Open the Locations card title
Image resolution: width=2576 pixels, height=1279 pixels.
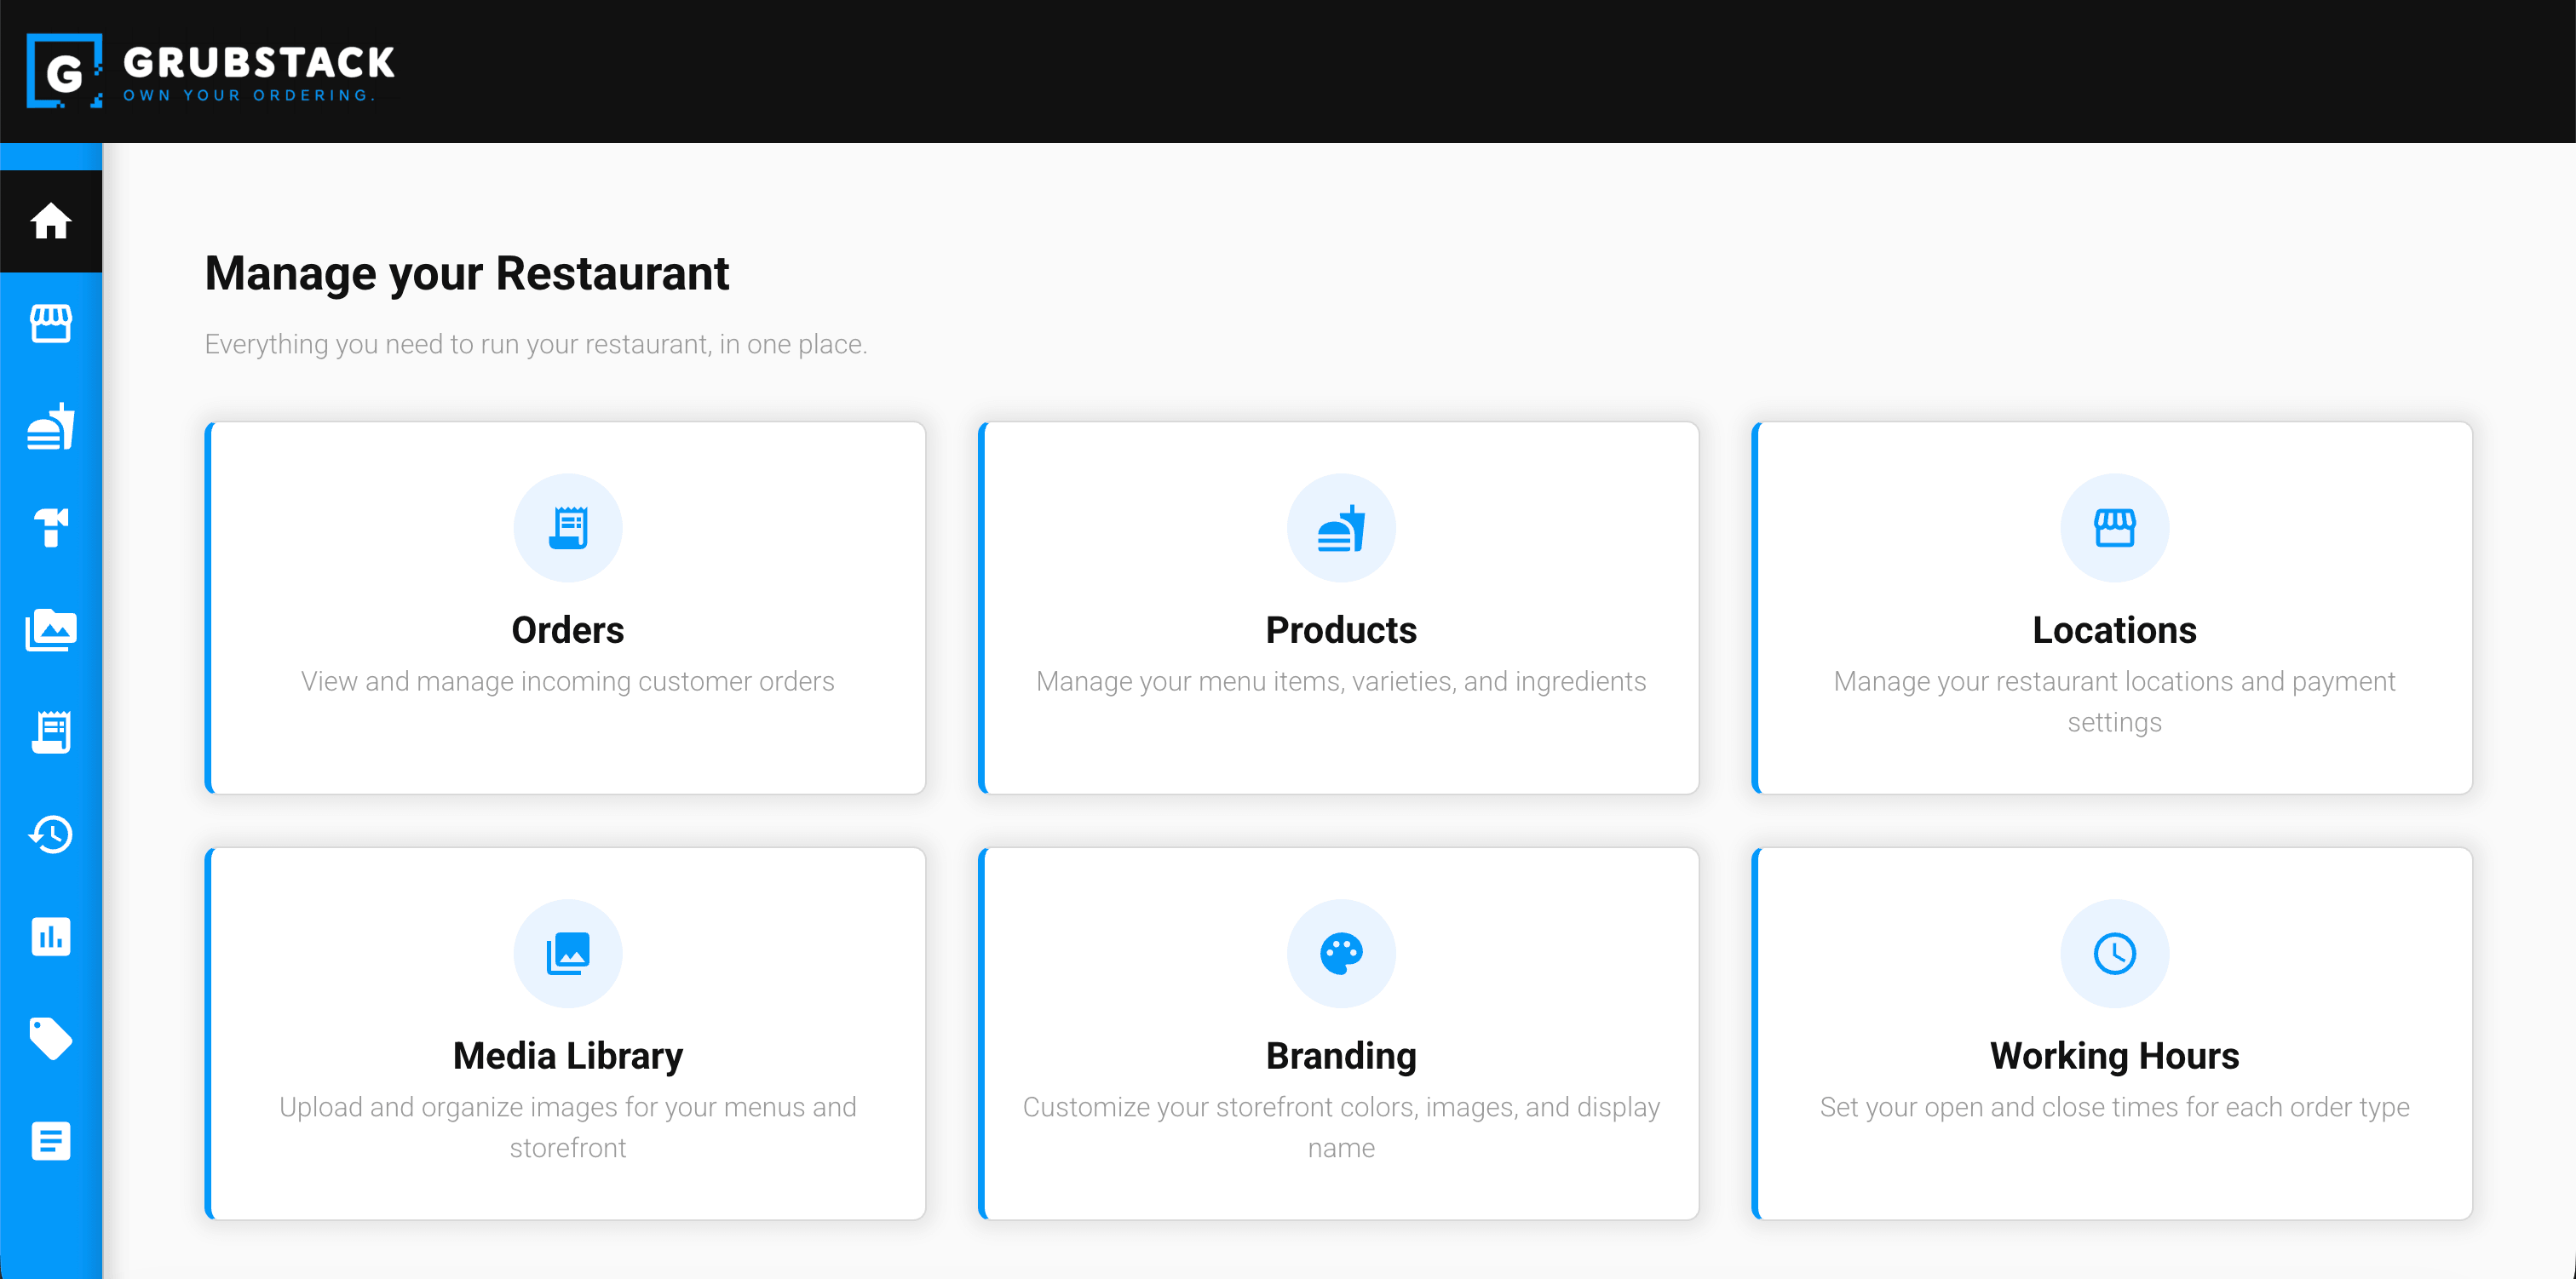pos(2114,630)
